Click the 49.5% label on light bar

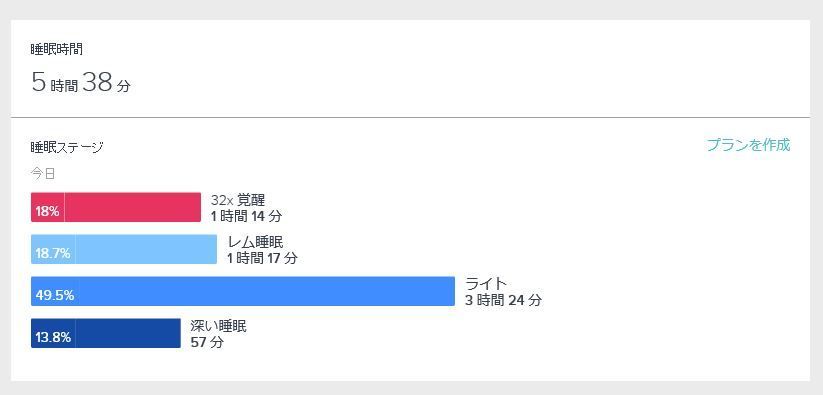pyautogui.click(x=55, y=296)
